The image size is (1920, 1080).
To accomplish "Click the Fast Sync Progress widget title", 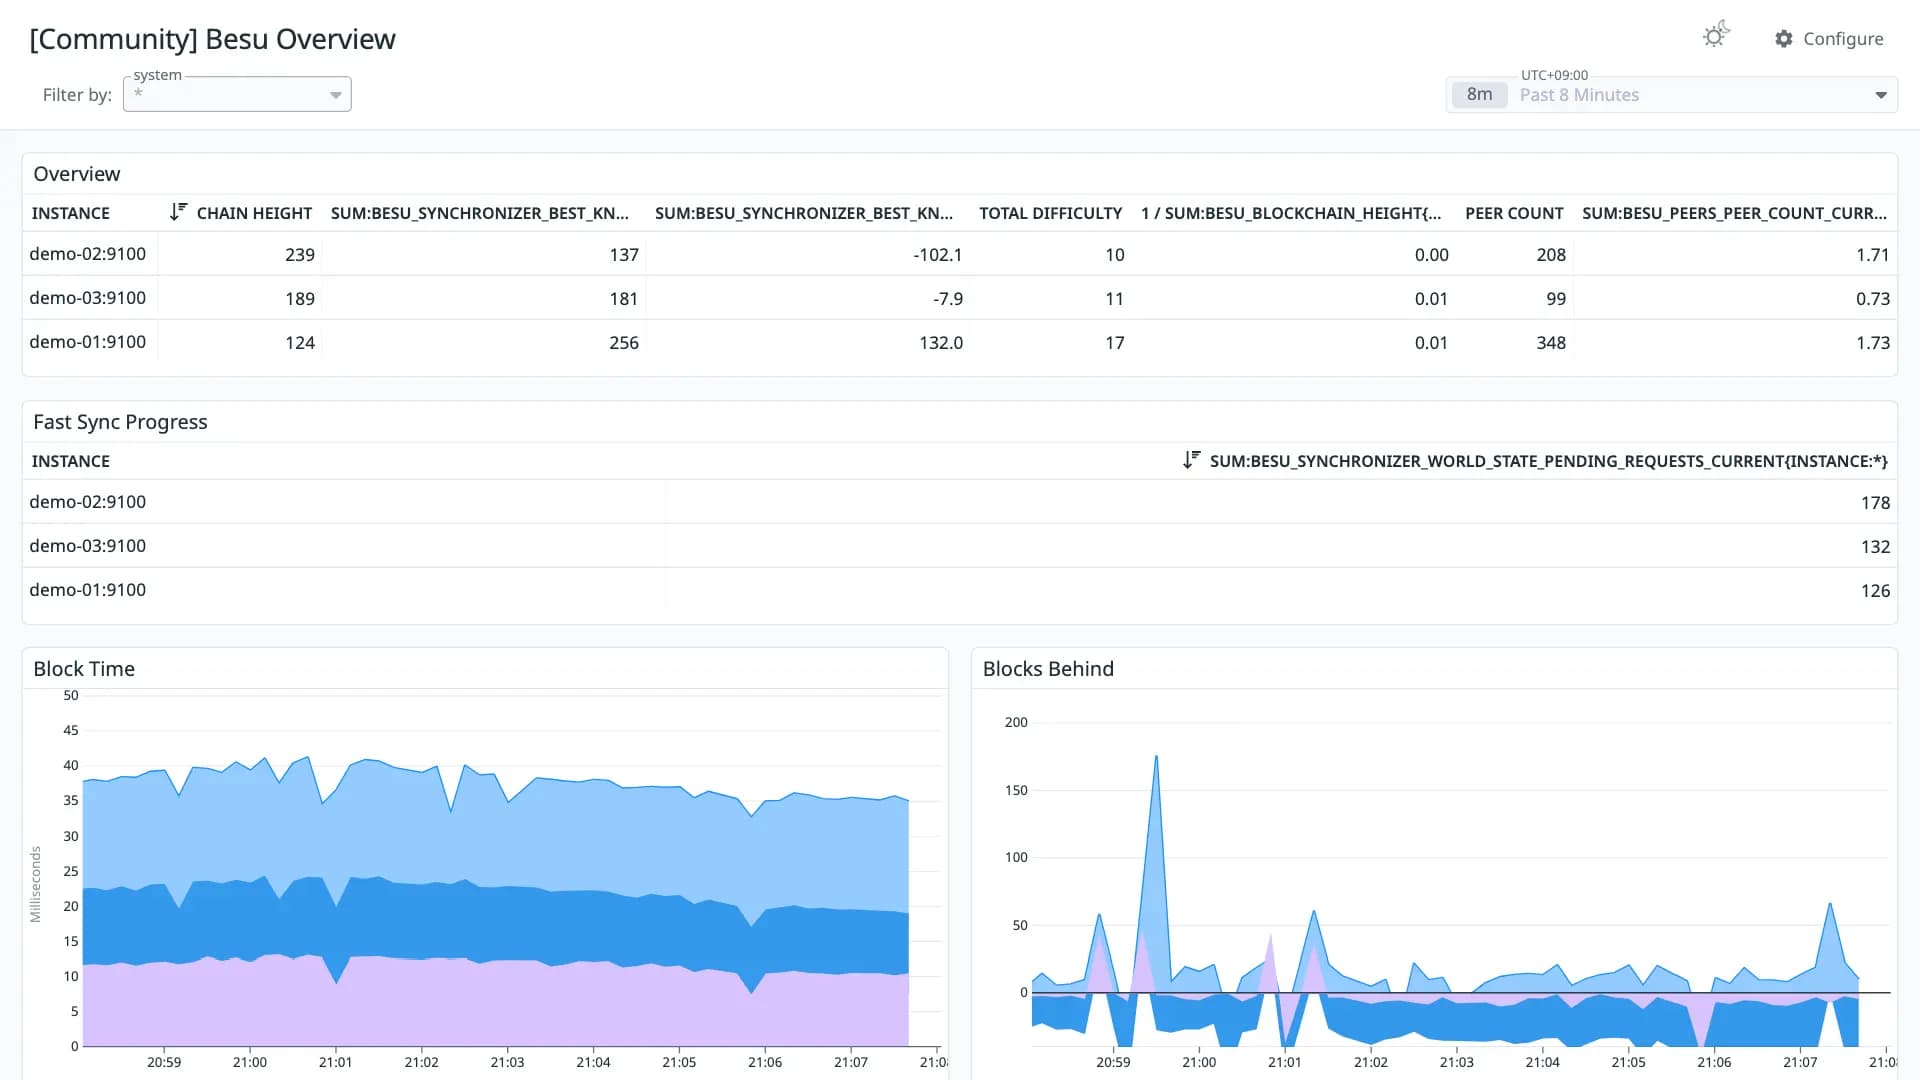I will coord(120,422).
